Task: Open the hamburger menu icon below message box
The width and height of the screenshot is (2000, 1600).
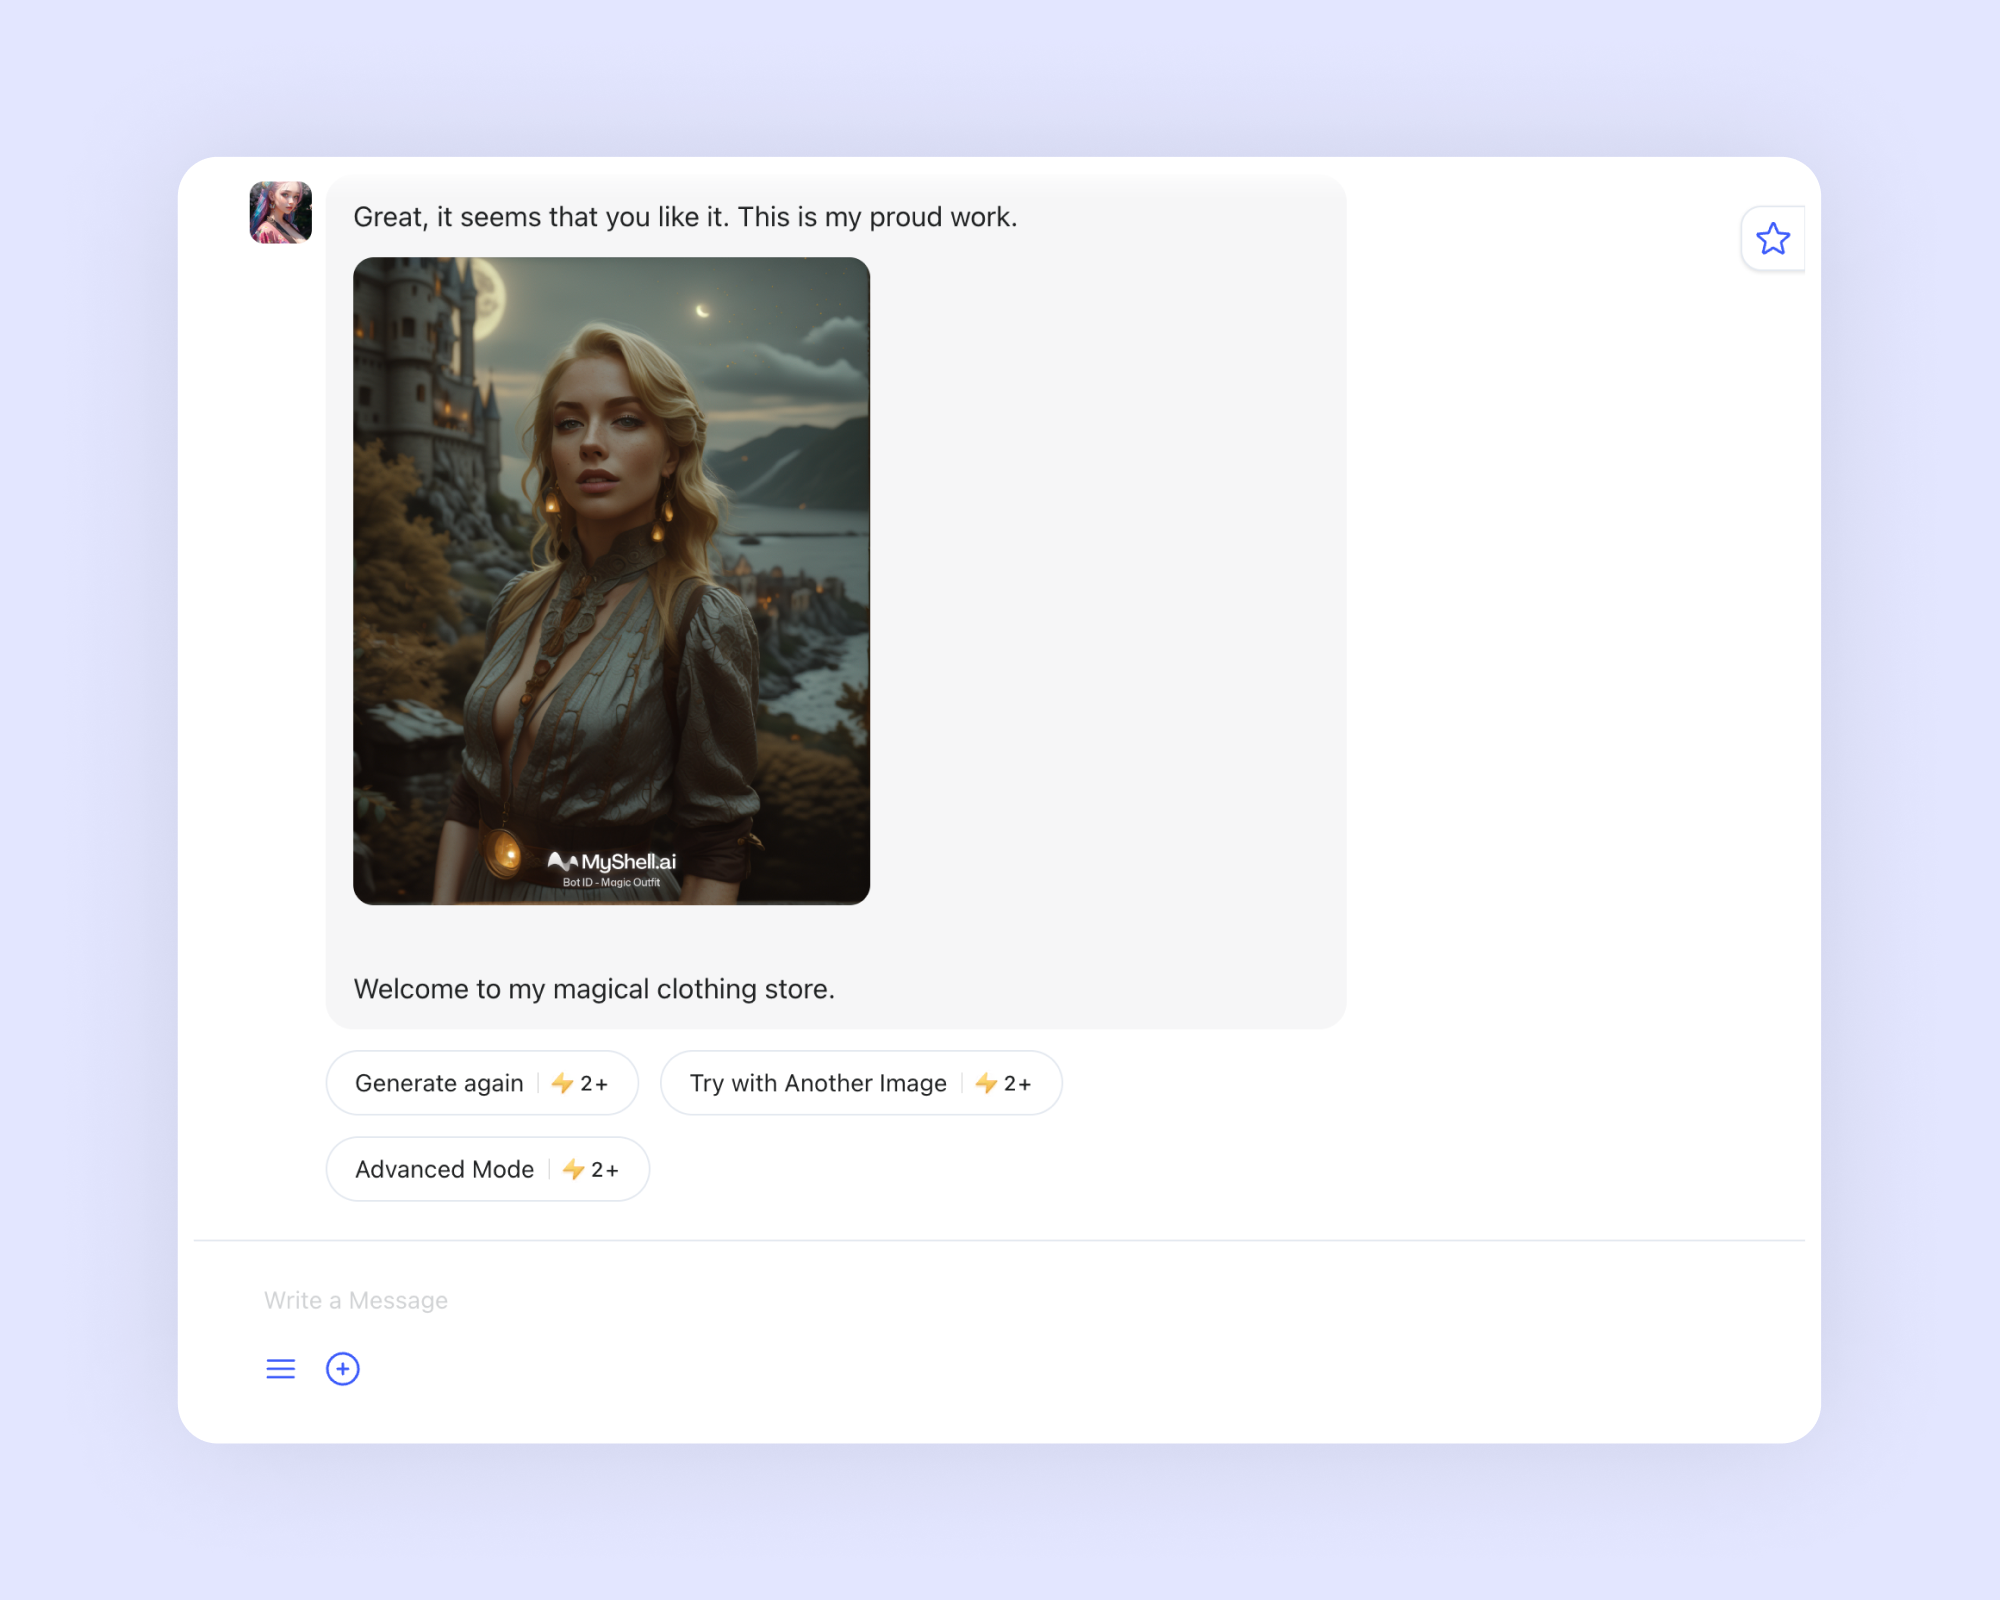Action: tap(281, 1369)
